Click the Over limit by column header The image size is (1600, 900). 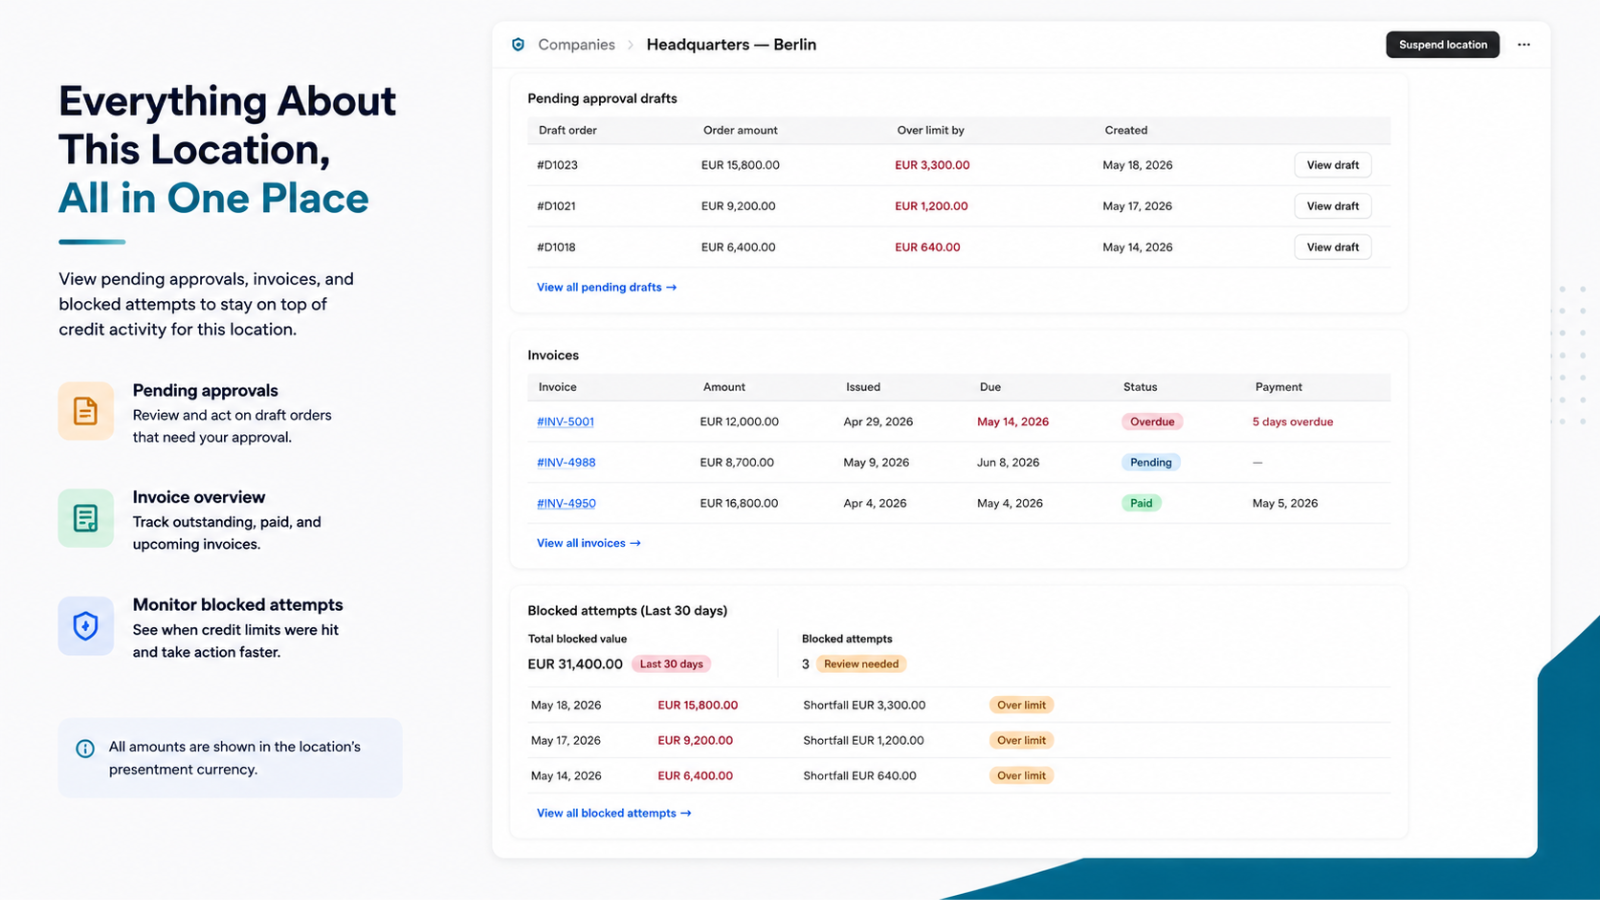pos(930,130)
